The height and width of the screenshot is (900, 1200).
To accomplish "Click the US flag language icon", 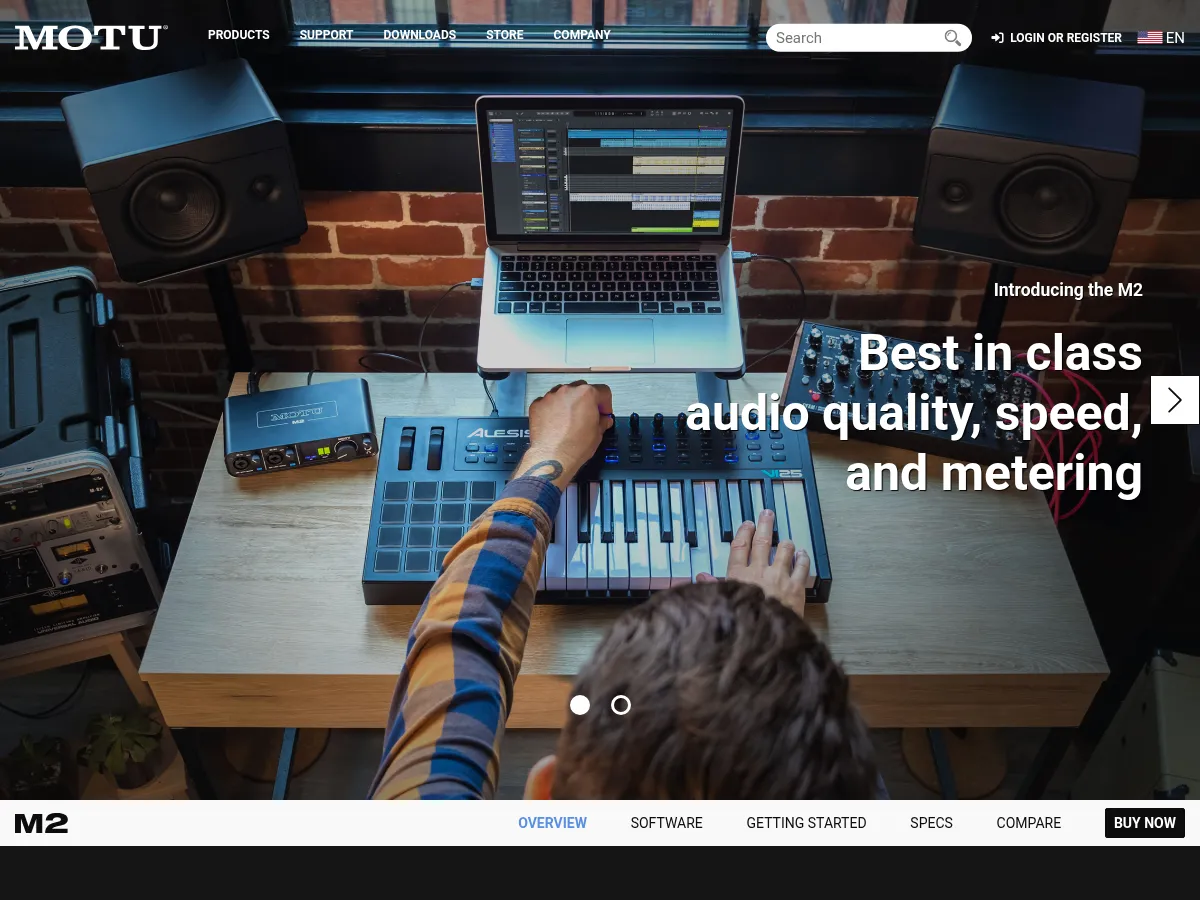I will click(1149, 38).
